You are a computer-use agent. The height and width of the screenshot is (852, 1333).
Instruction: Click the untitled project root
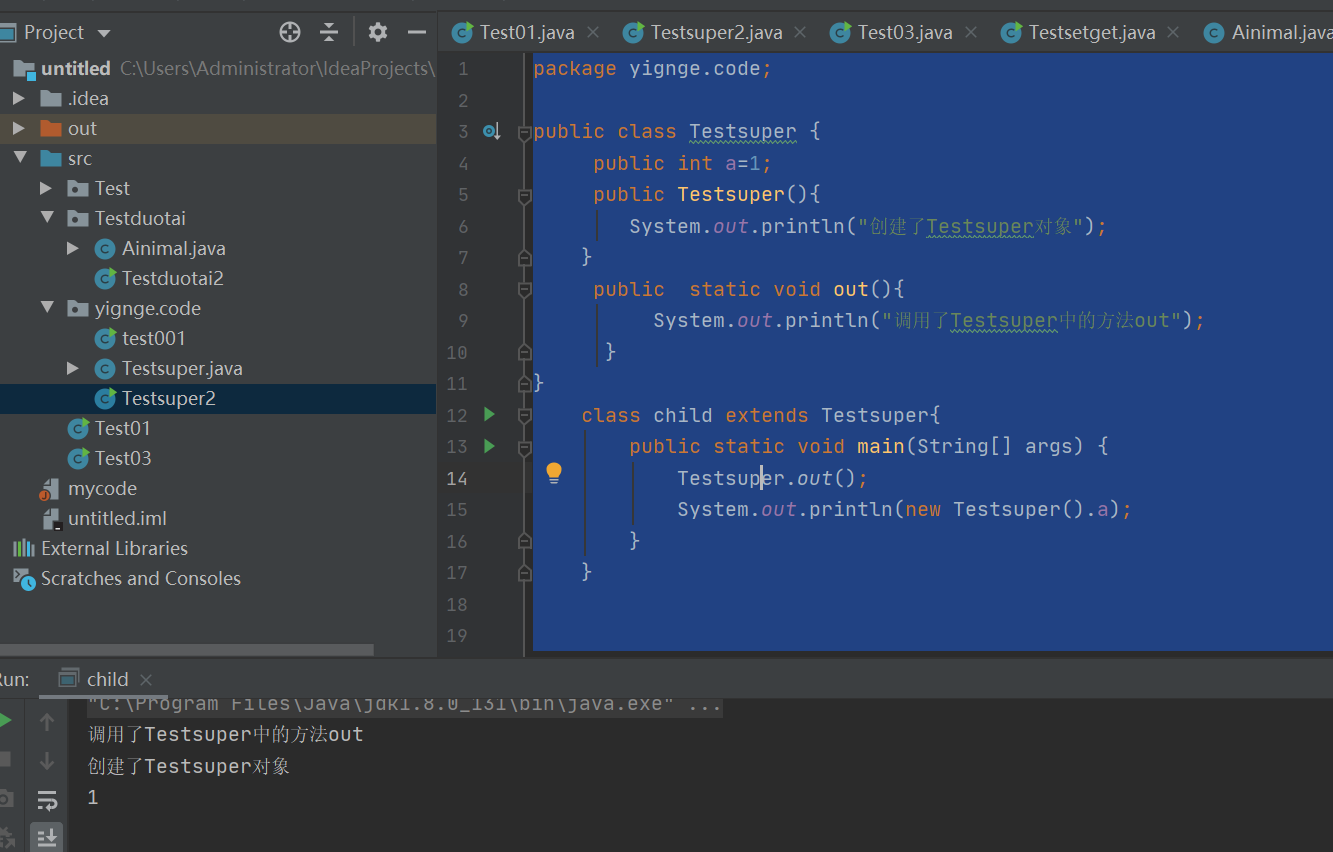pyautogui.click(x=75, y=68)
